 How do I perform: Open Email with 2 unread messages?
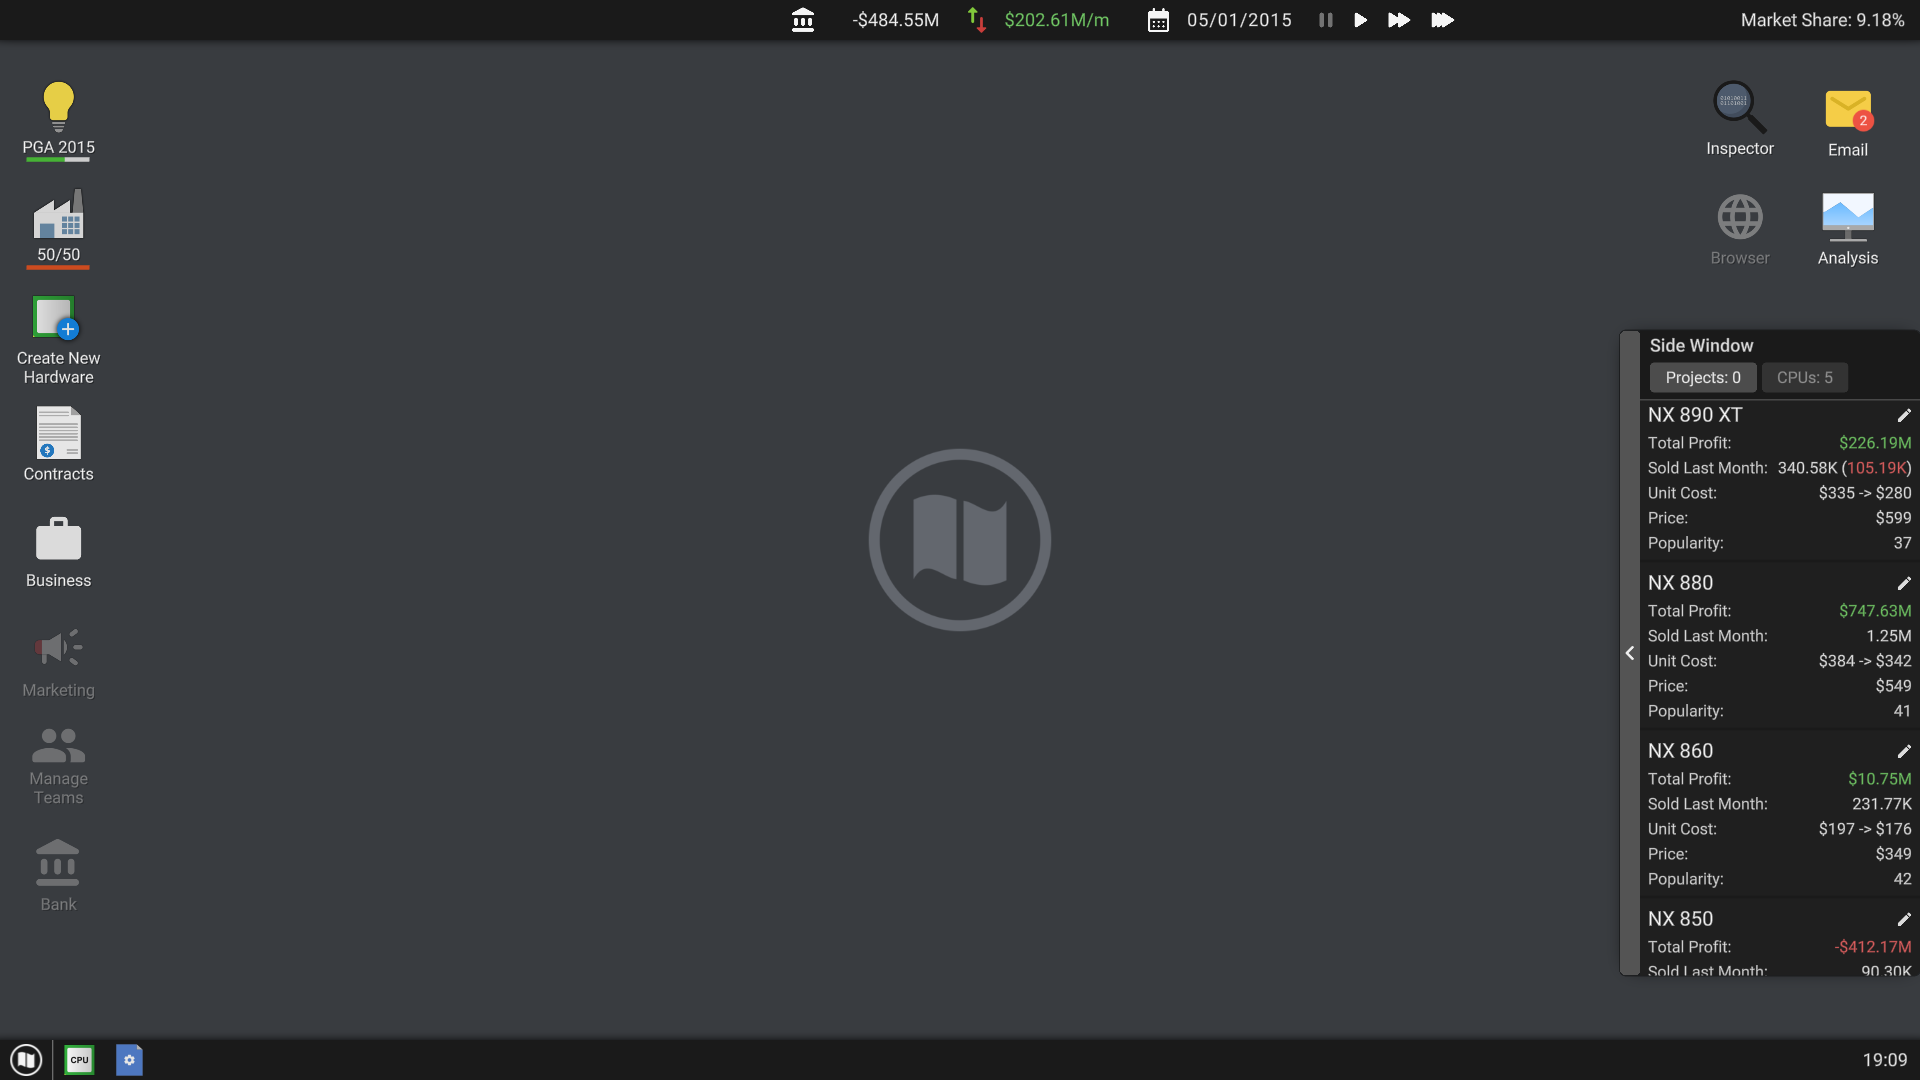(x=1847, y=110)
